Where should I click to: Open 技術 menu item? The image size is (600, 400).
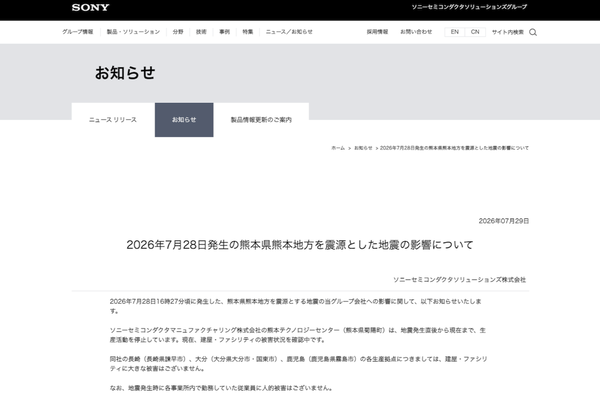[201, 32]
